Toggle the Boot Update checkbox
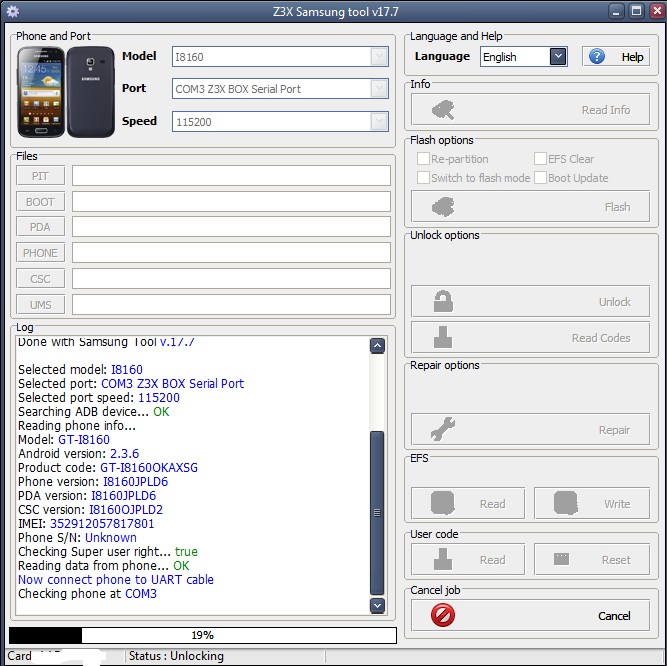 (x=540, y=177)
